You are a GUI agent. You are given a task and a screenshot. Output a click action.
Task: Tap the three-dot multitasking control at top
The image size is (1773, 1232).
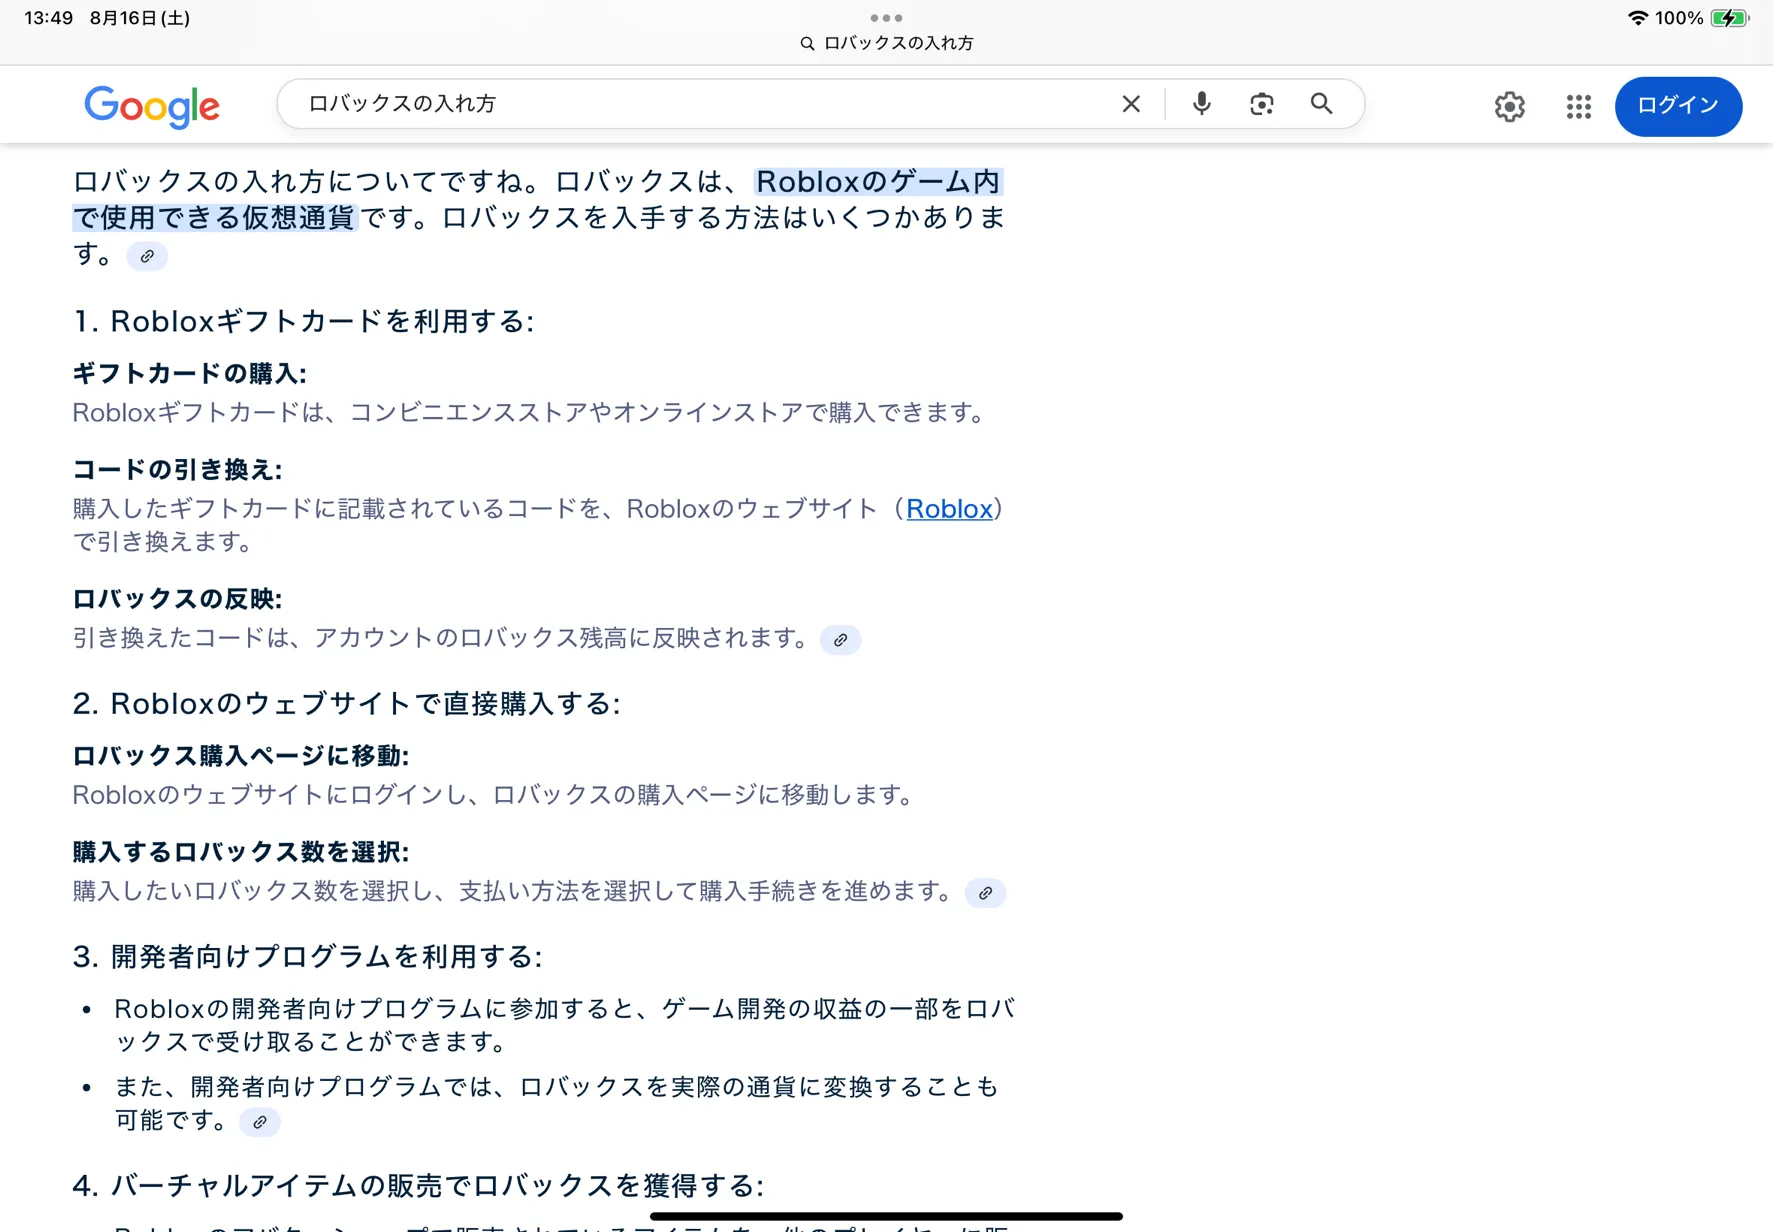pos(886,18)
